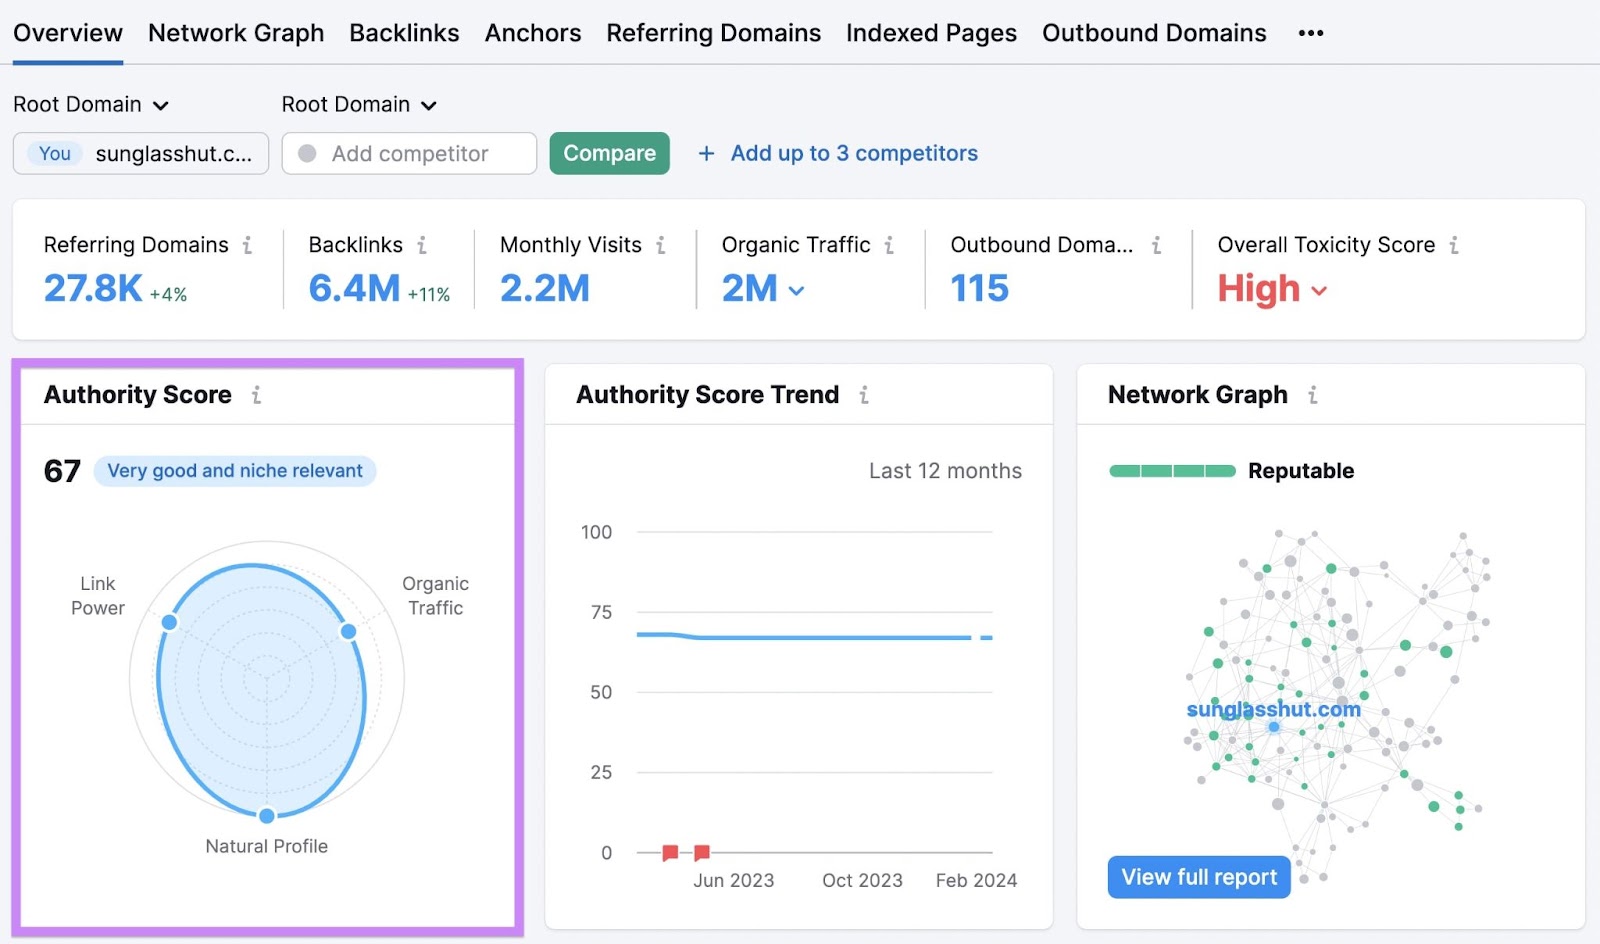1600x944 pixels.
Task: Expand the left Root Domain dropdown
Action: click(x=91, y=104)
